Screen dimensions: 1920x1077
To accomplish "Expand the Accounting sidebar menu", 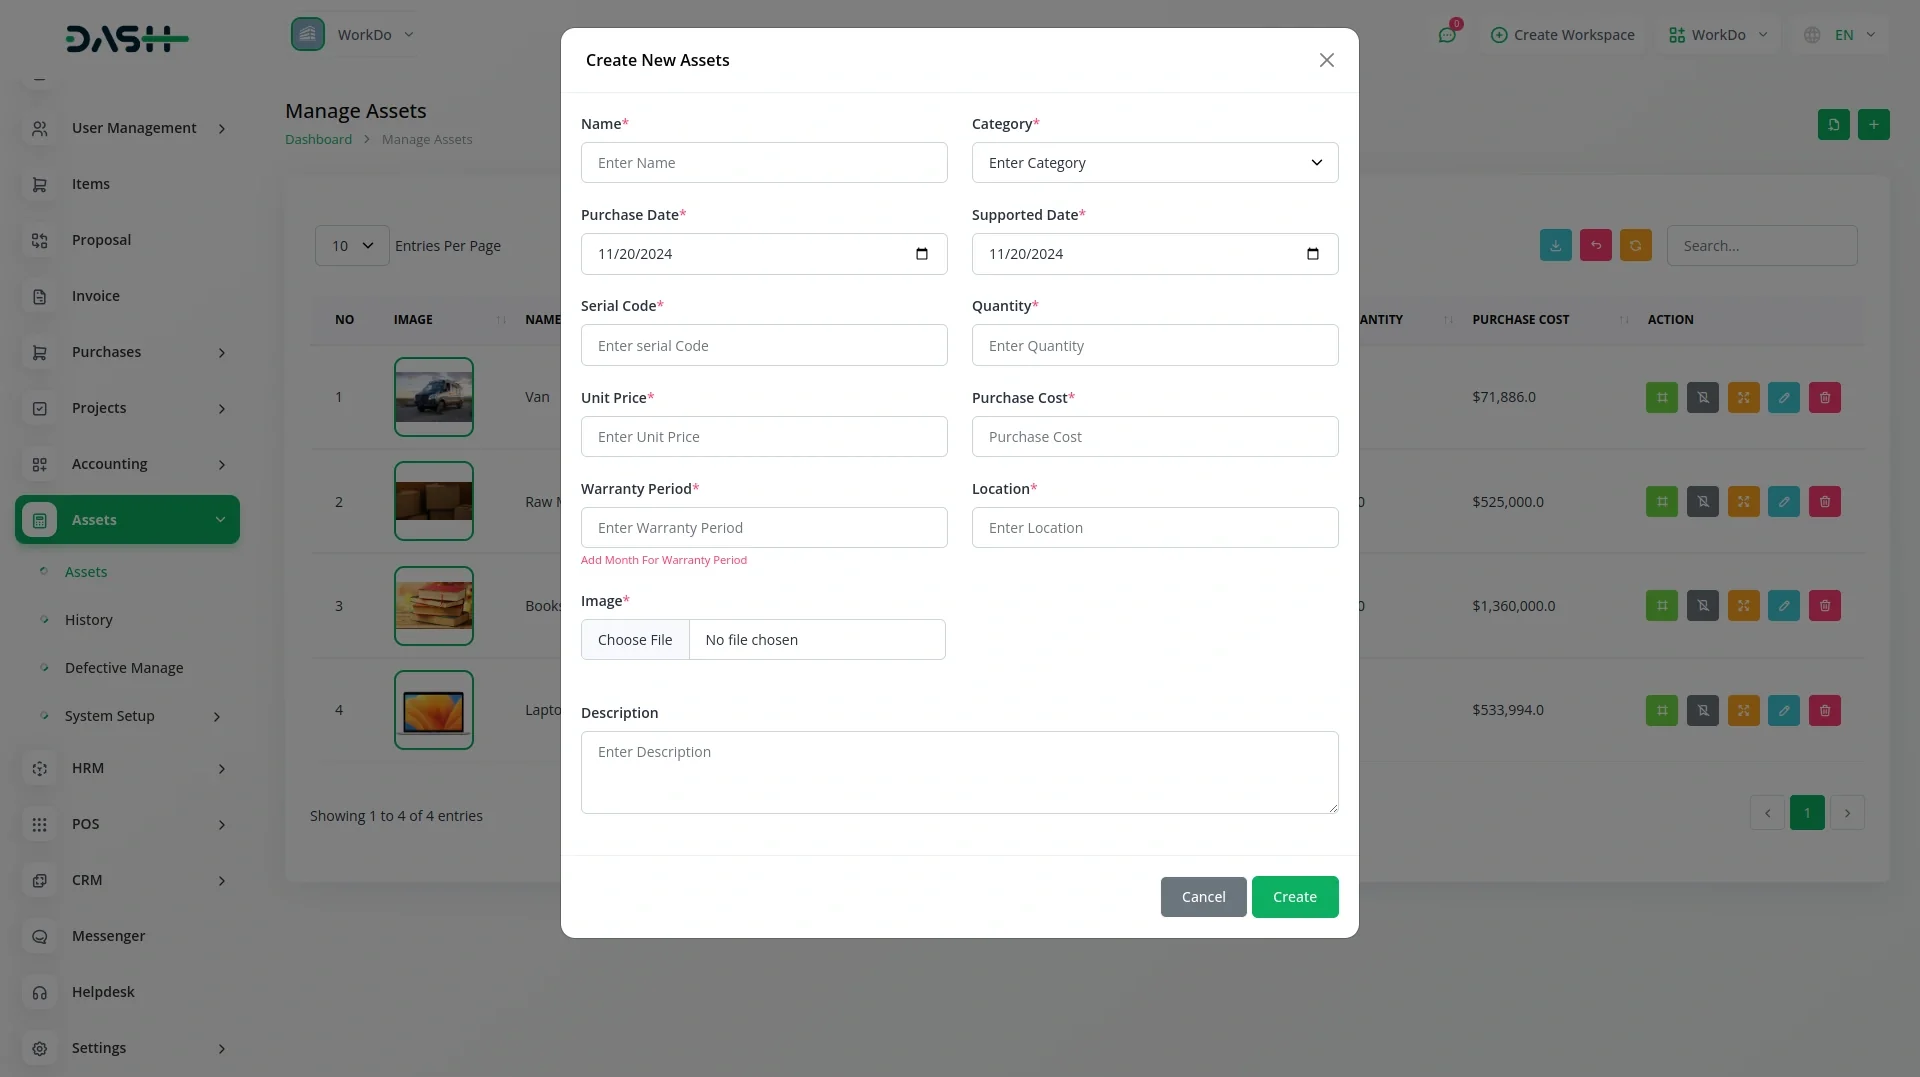I will (127, 464).
